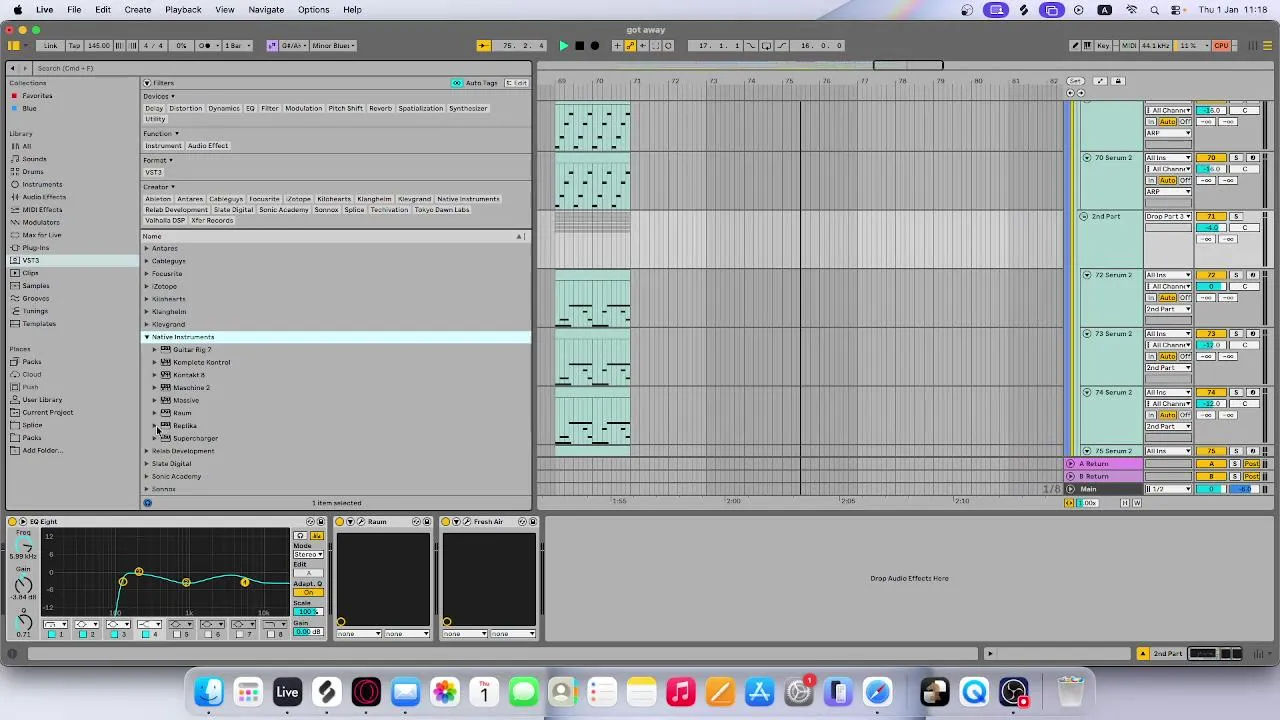The image size is (1280, 720).
Task: Click the browser search field
Action: 280,68
